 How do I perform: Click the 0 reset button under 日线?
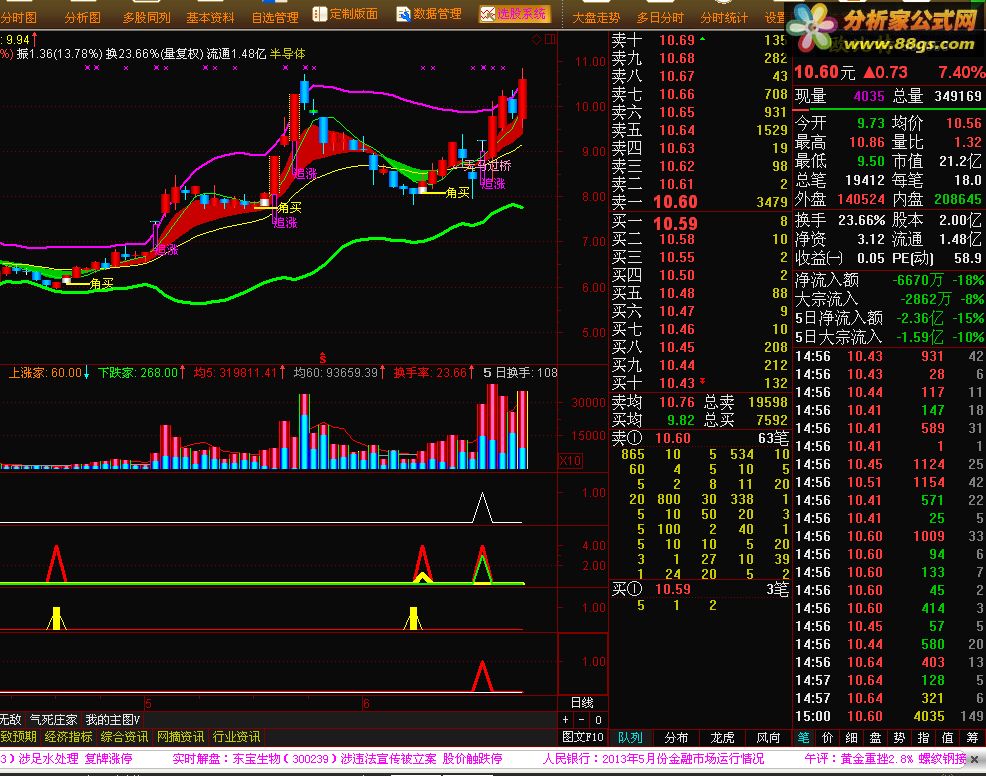(x=598, y=720)
